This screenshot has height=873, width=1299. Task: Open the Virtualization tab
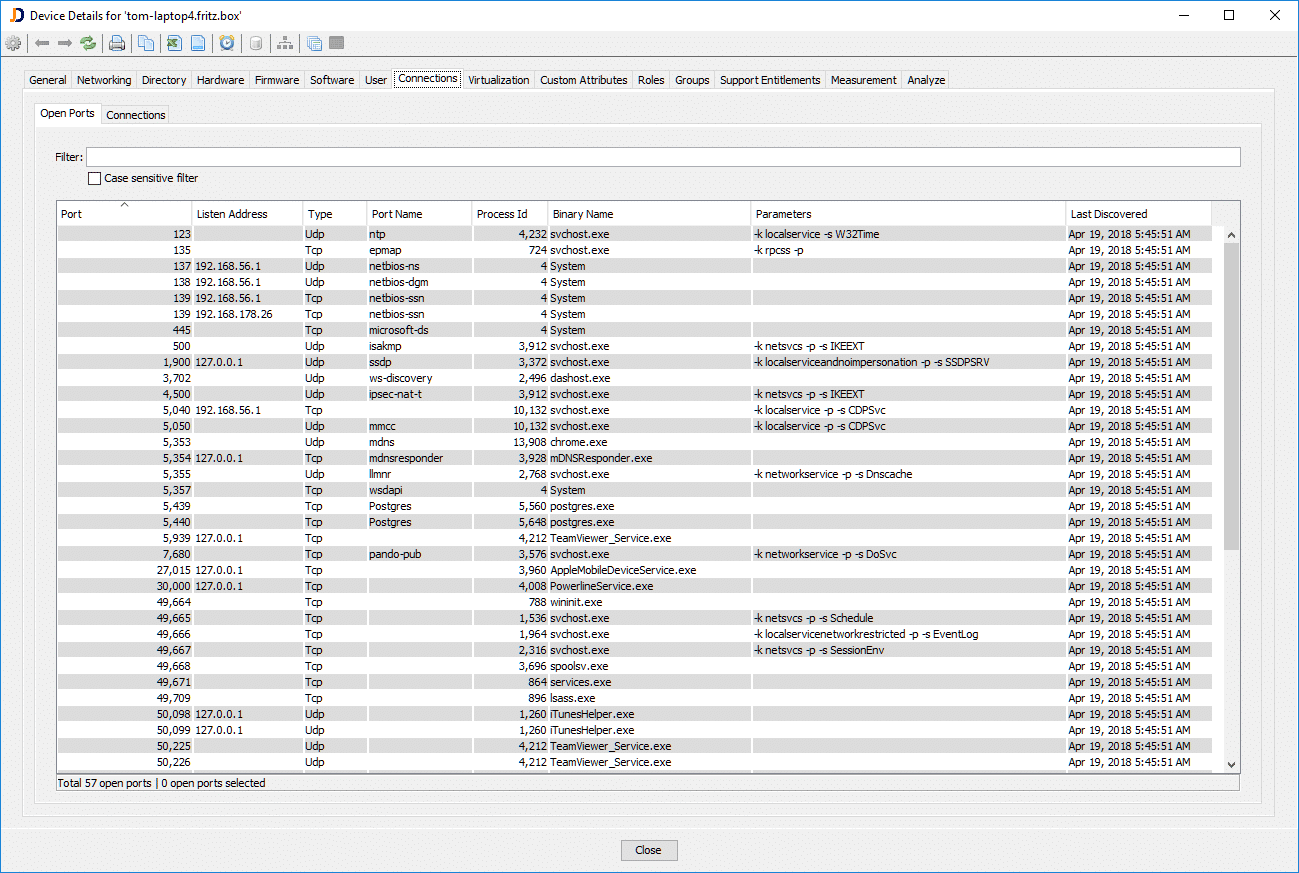coord(498,80)
